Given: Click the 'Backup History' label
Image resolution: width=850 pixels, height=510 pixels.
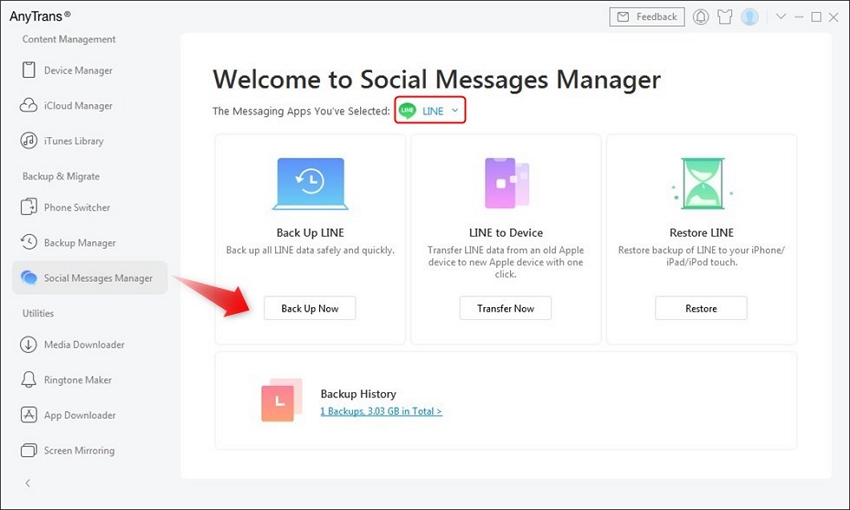Looking at the screenshot, I should 358,394.
